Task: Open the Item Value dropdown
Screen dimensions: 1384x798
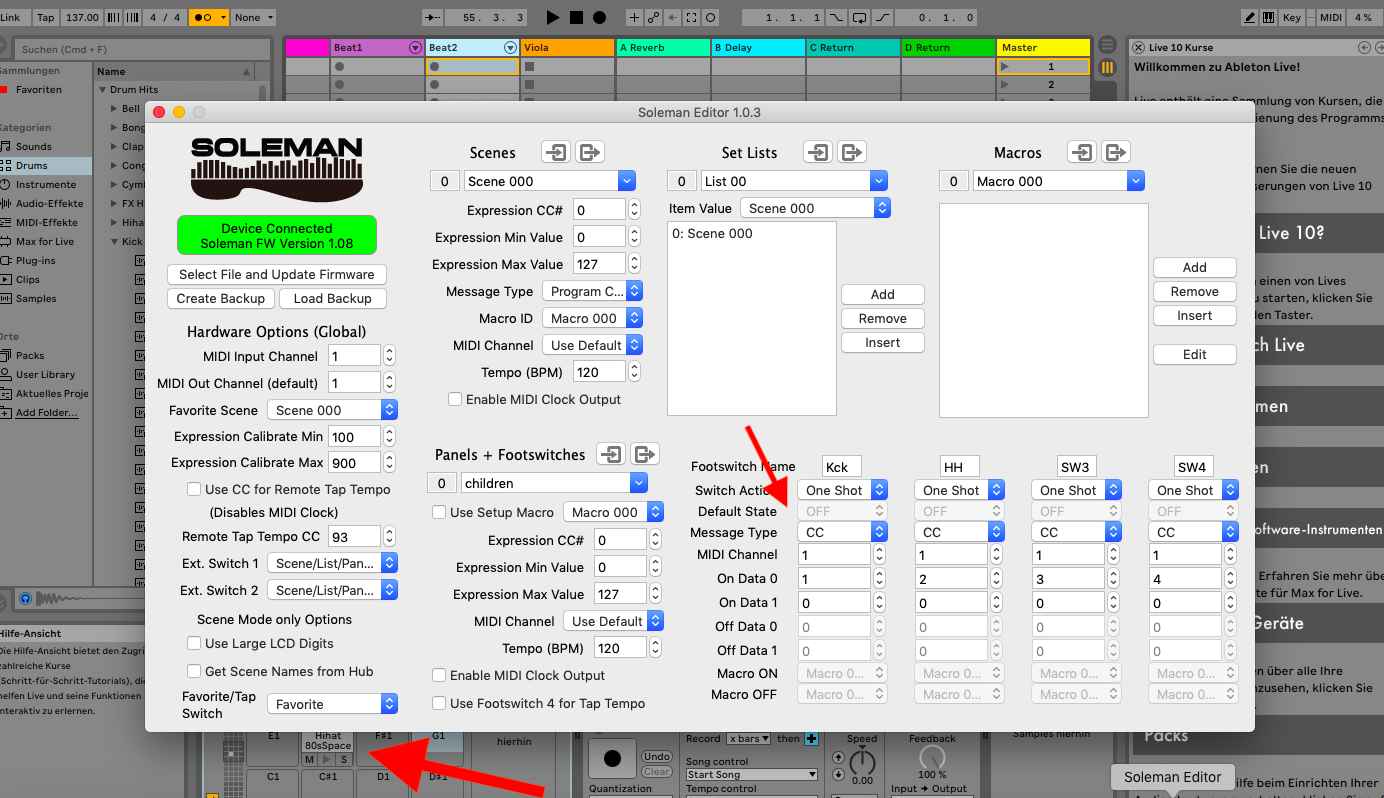Action: coord(815,208)
